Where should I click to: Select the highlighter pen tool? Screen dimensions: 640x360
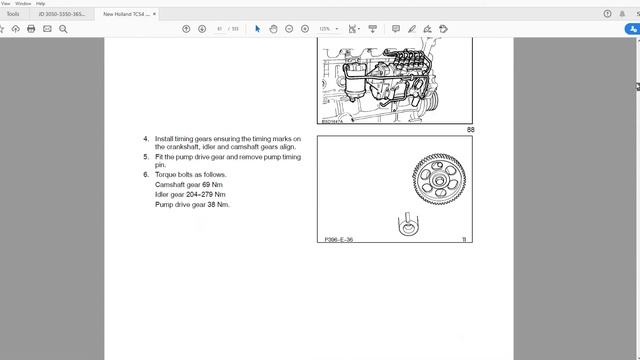pos(411,29)
